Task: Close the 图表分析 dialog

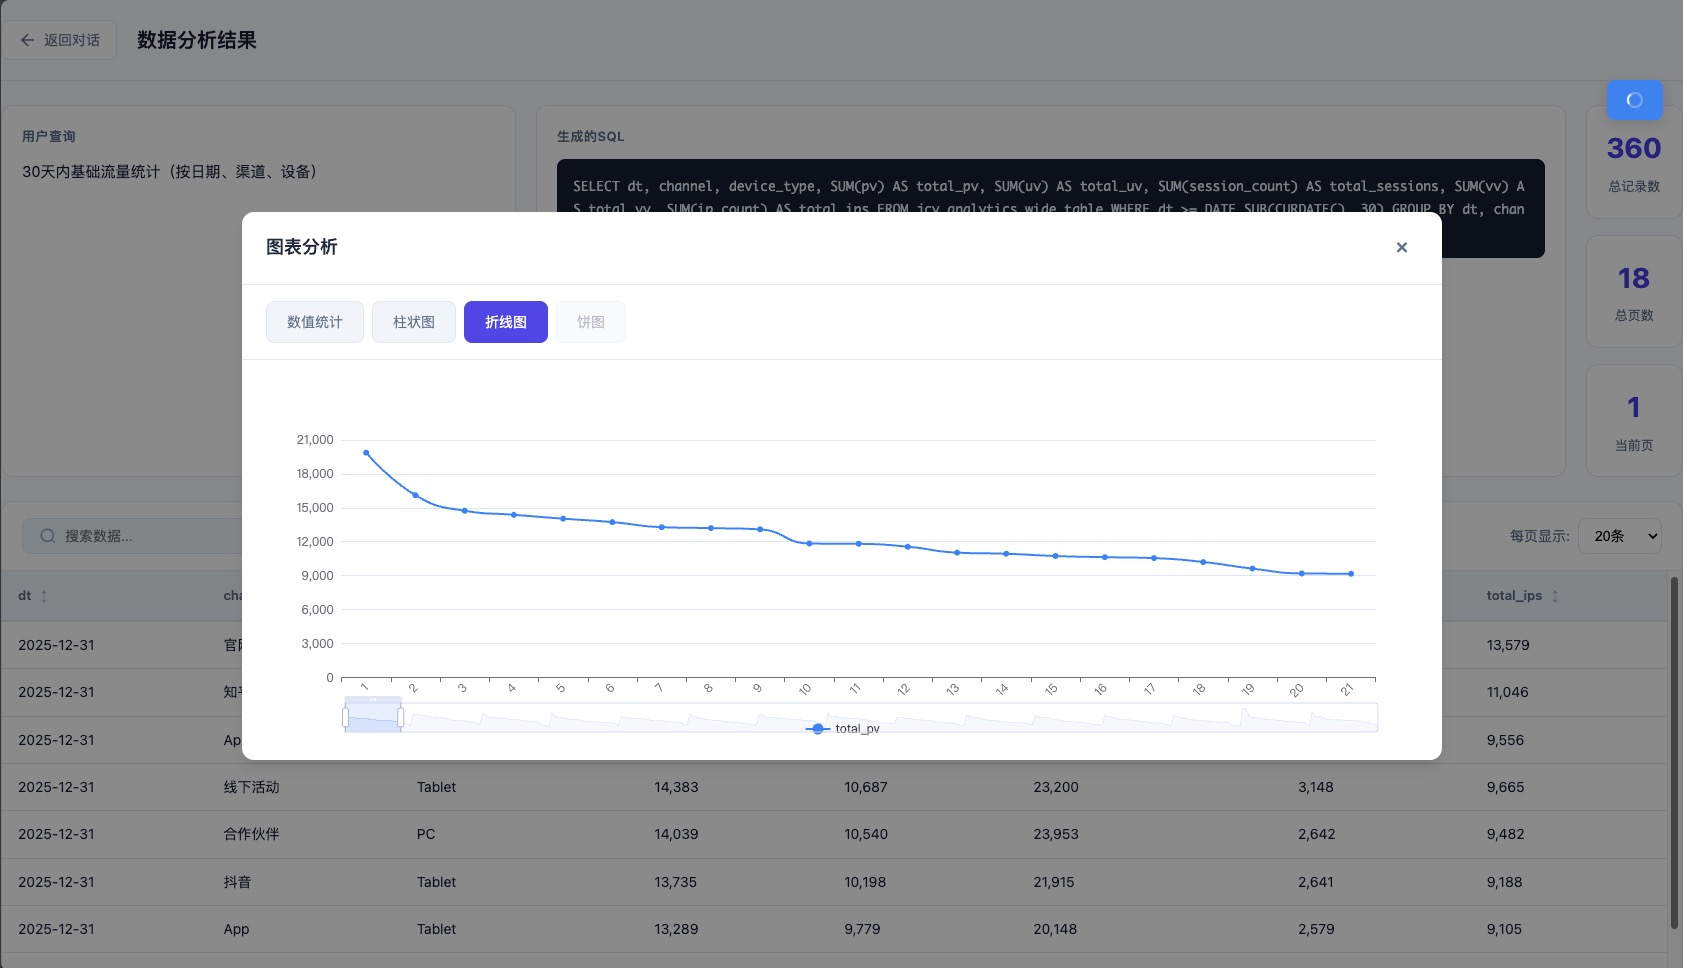Action: (1401, 247)
